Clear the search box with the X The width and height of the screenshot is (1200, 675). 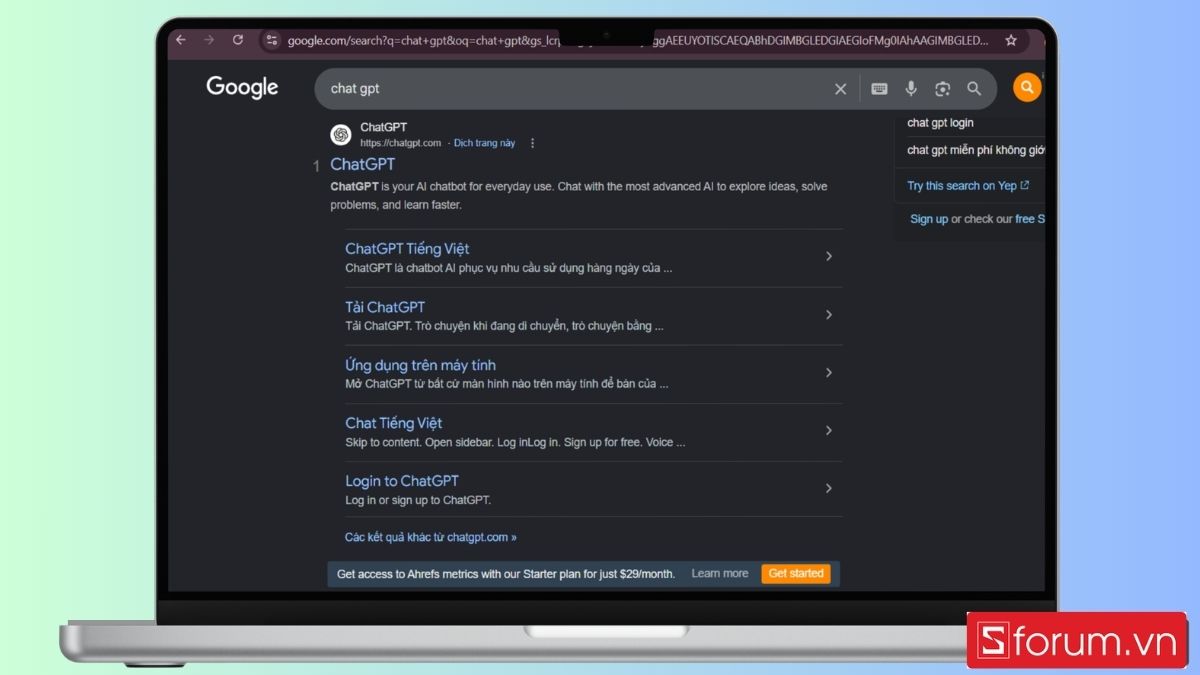tap(840, 89)
